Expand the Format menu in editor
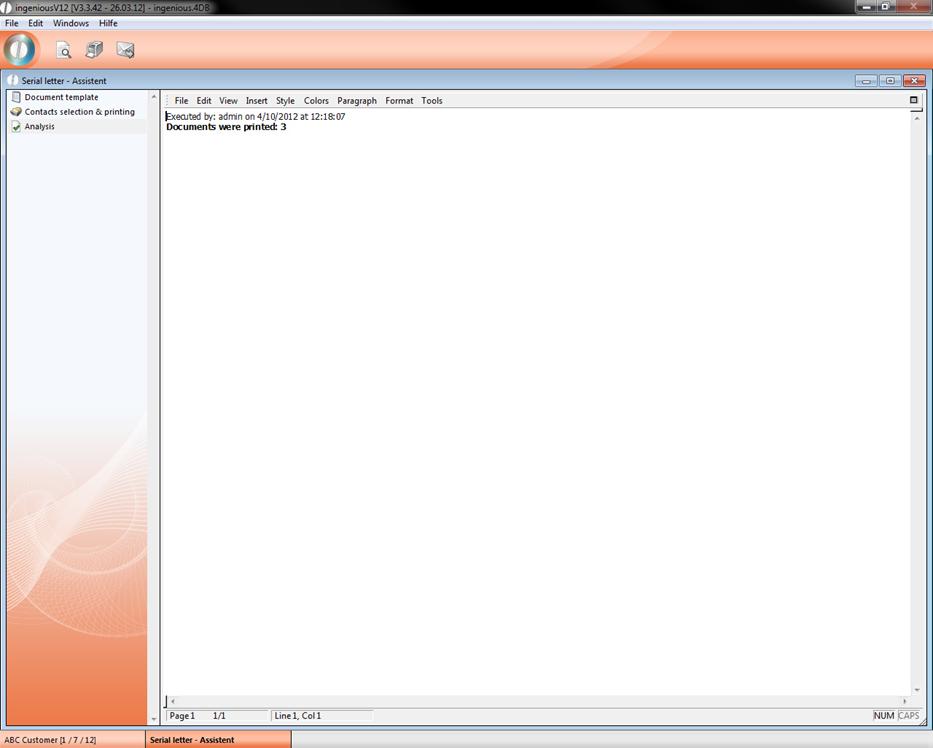This screenshot has height=748, width=933. tap(399, 101)
